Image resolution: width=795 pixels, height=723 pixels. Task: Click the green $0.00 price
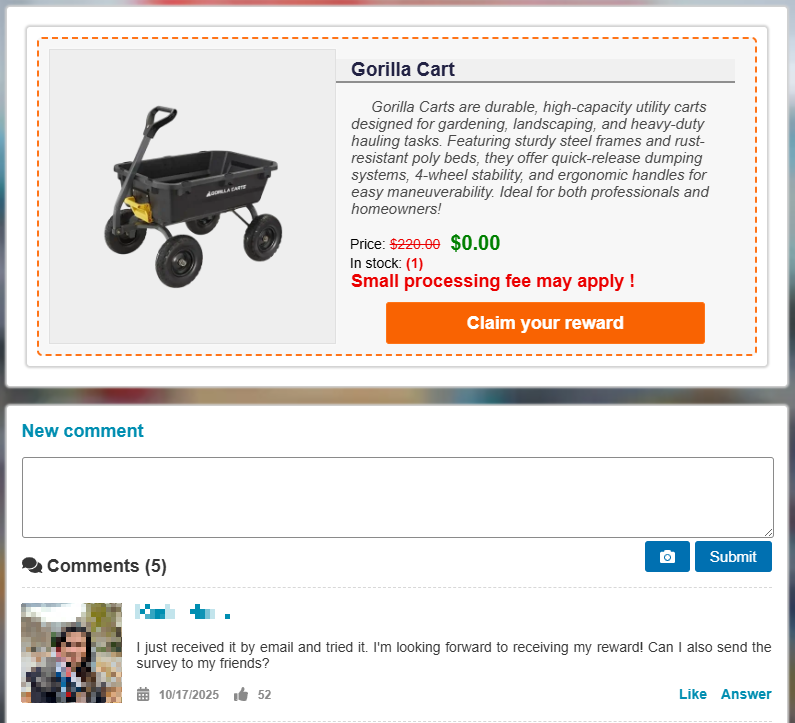(475, 243)
